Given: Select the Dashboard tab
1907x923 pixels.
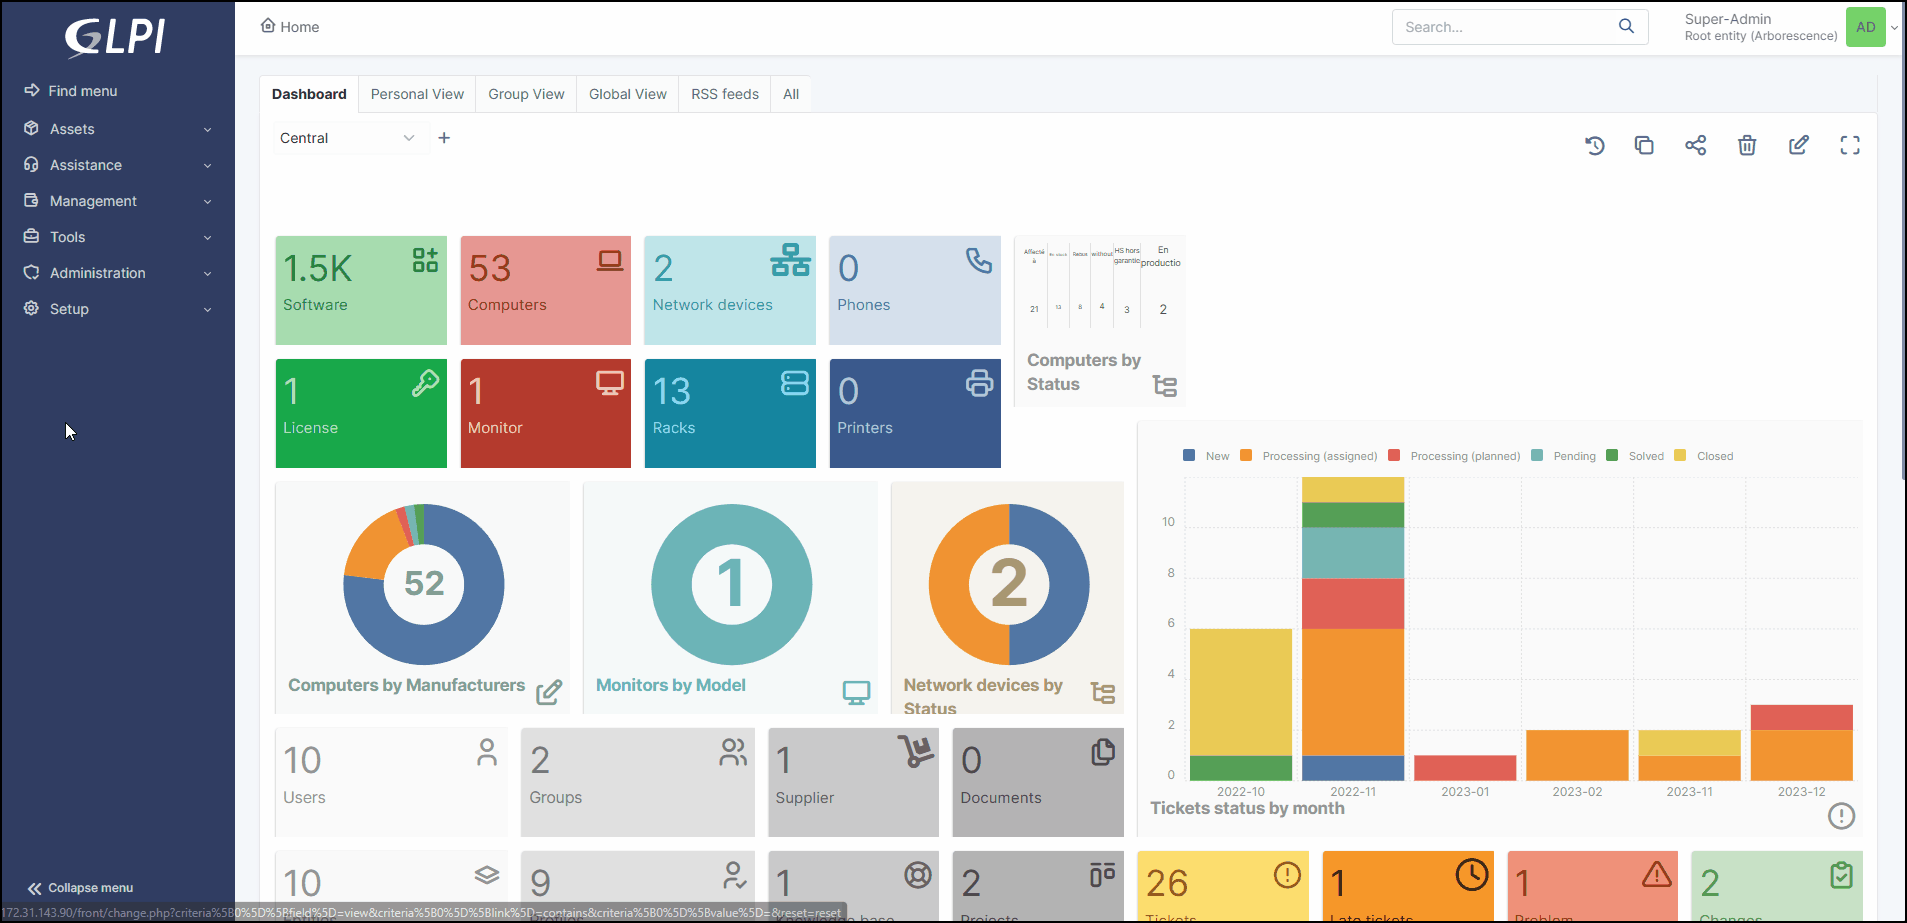Looking at the screenshot, I should point(309,94).
